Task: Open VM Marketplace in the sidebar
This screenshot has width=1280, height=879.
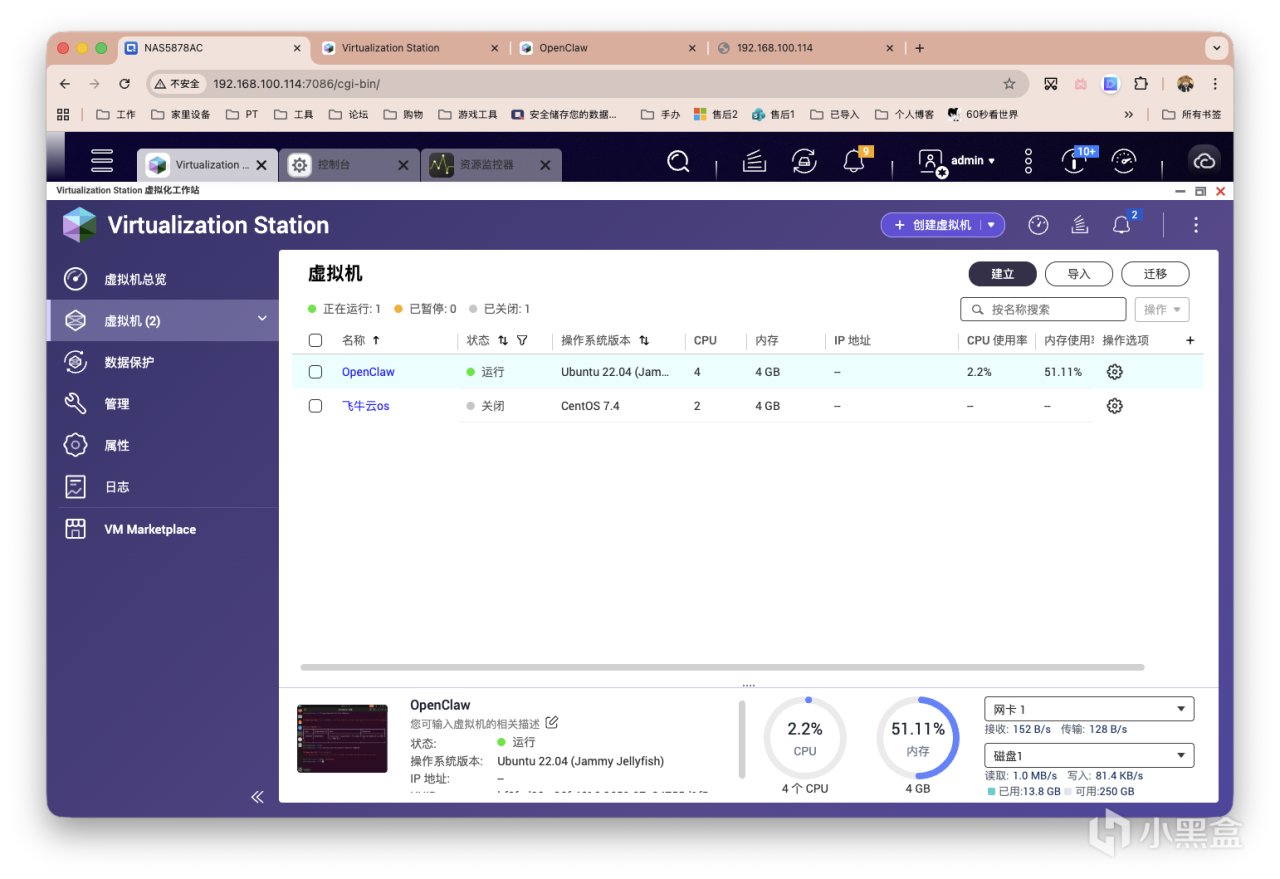Action: tap(163, 529)
